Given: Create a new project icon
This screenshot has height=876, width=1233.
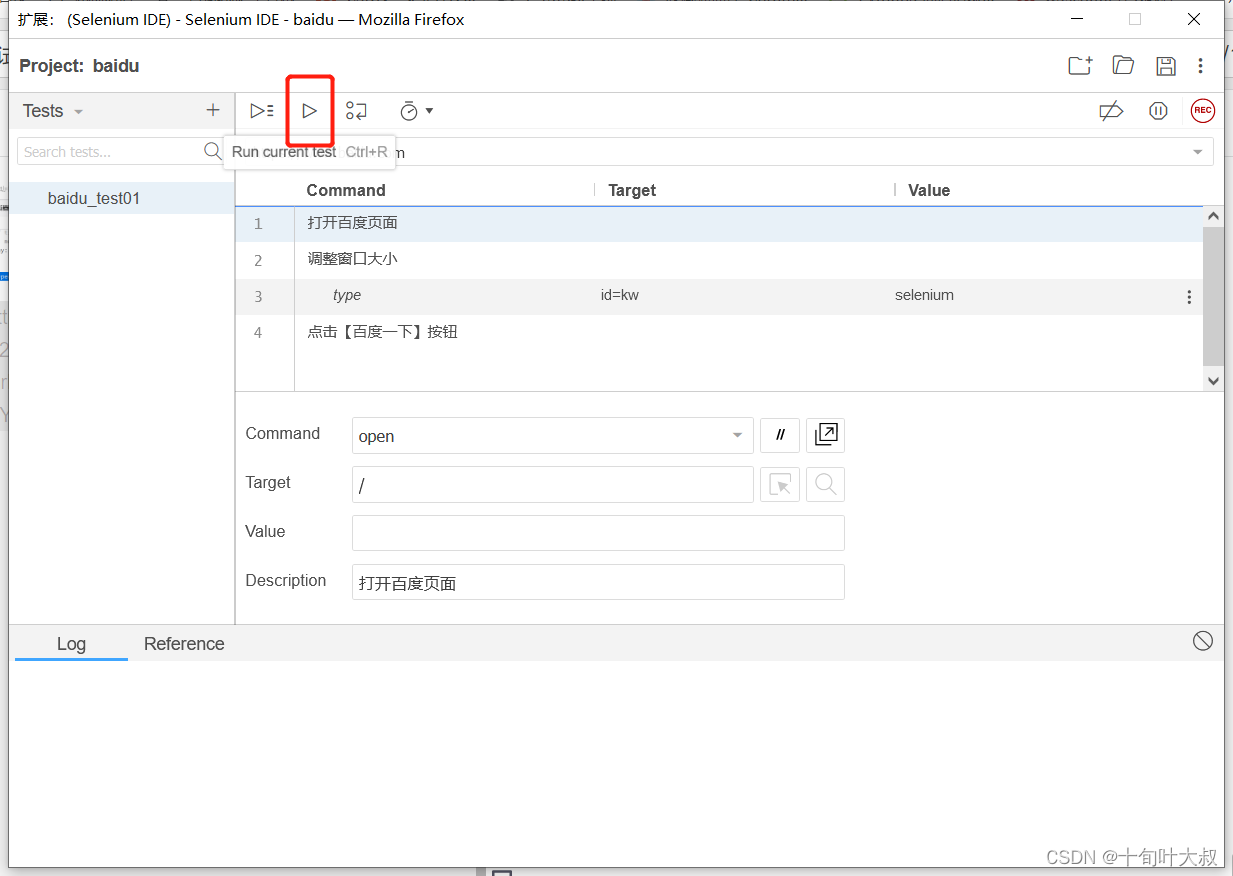Looking at the screenshot, I should (1080, 66).
